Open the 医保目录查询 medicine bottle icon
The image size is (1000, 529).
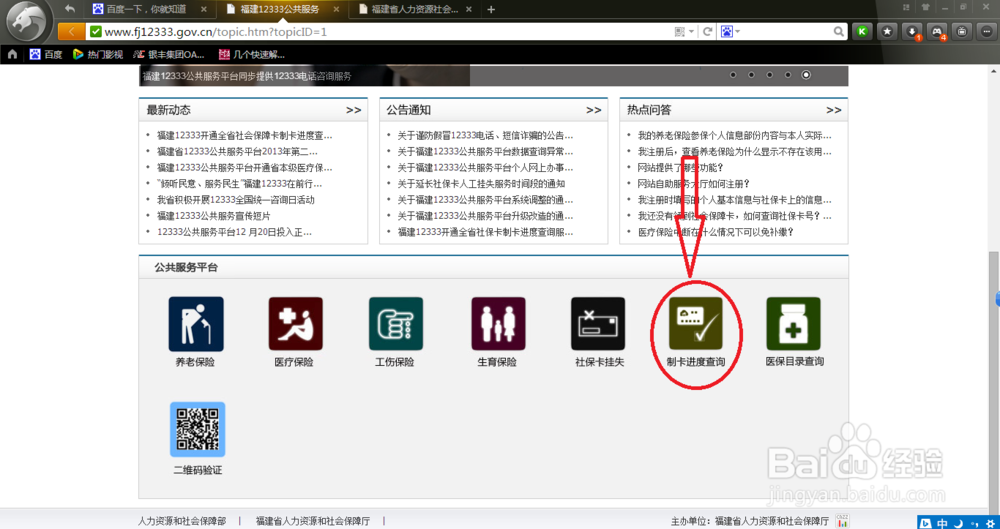[x=793, y=324]
